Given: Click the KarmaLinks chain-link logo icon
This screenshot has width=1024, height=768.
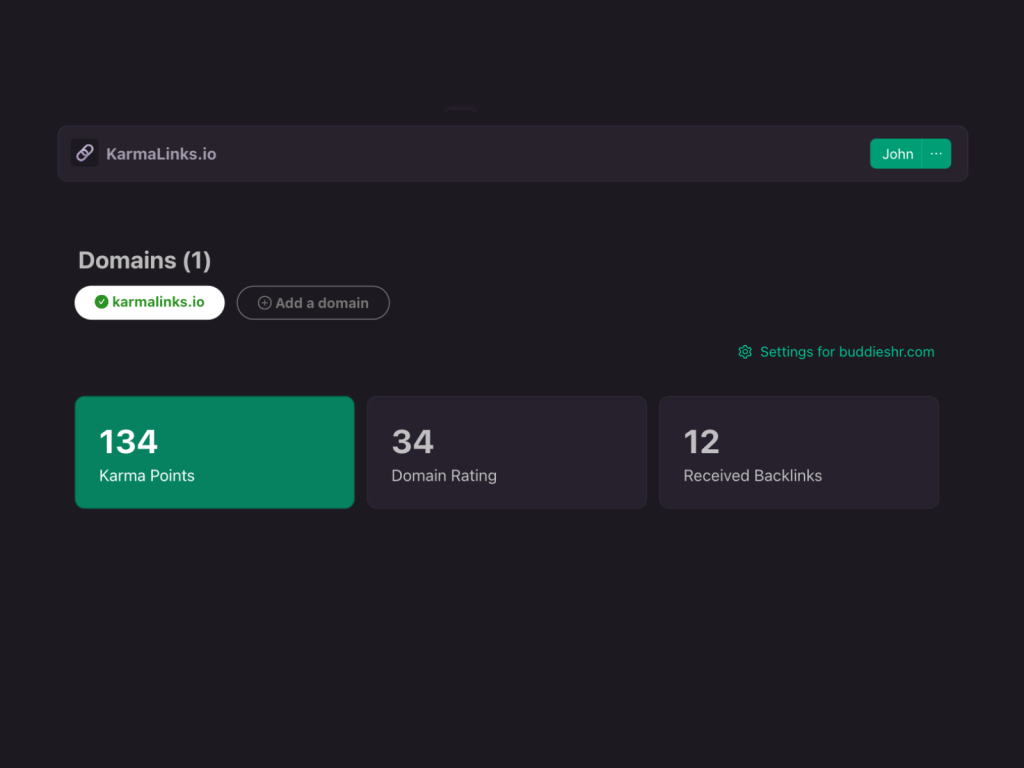Looking at the screenshot, I should click(x=85, y=153).
